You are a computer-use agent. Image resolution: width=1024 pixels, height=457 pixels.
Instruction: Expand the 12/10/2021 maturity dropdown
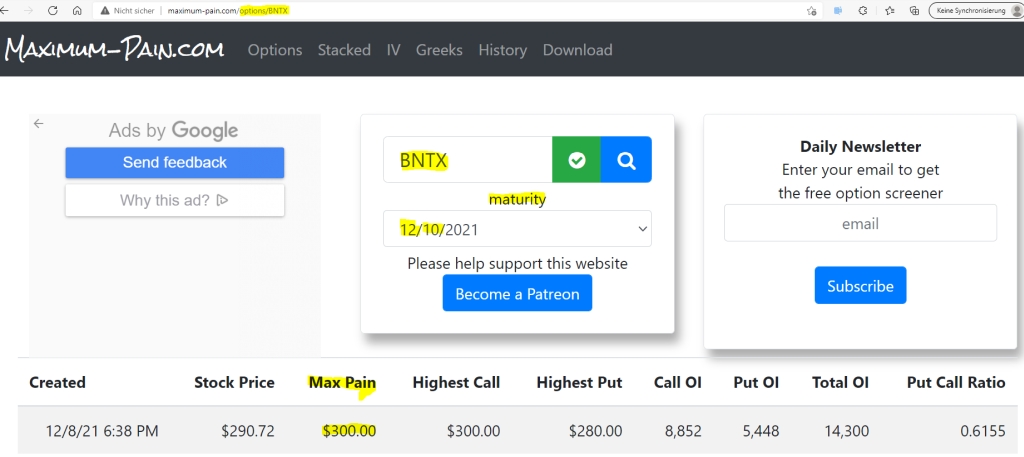[x=517, y=229]
